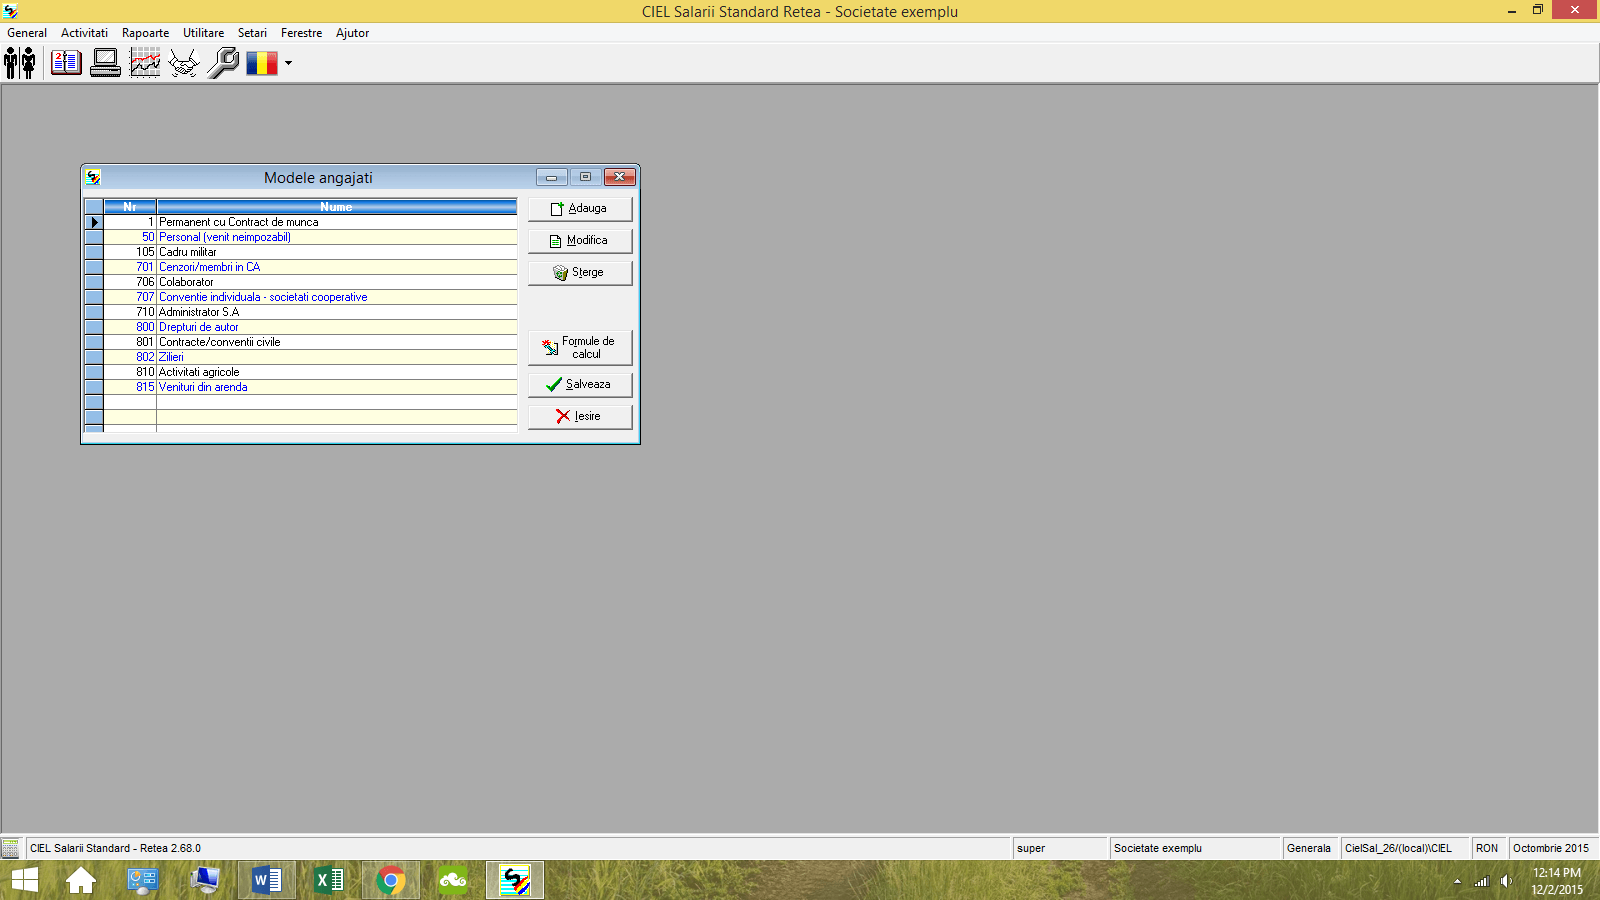Open the Ferestre menu

301,33
